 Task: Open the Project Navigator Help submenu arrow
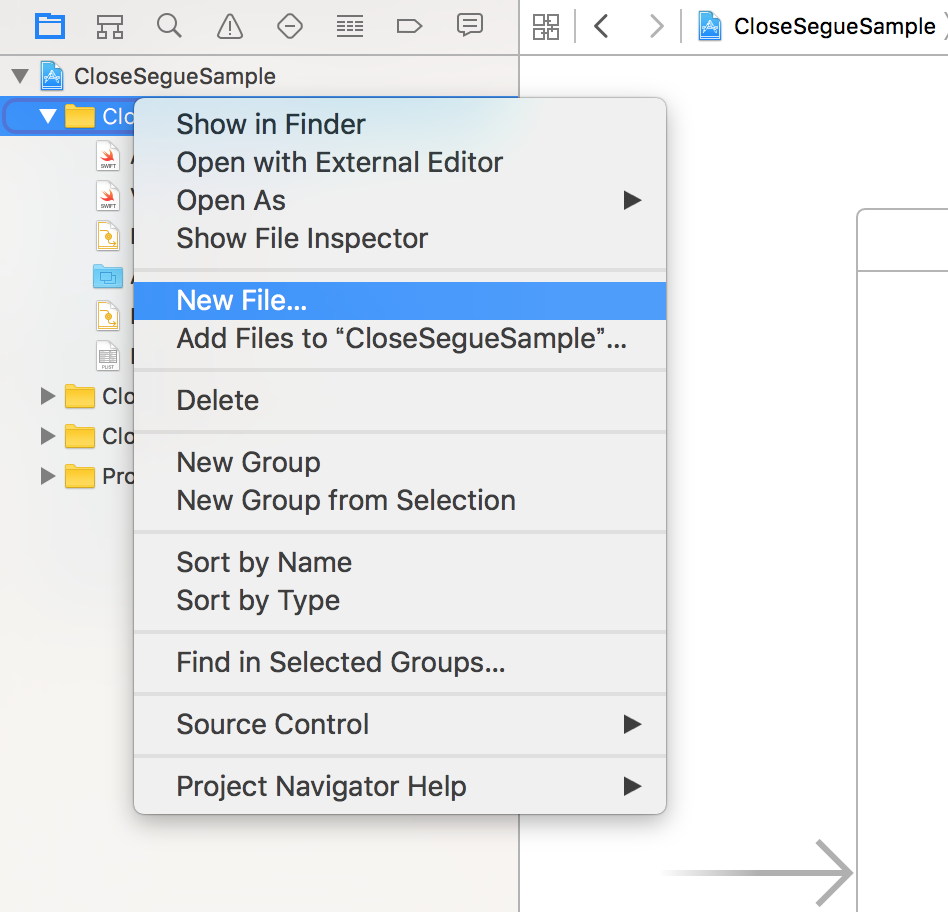pyautogui.click(x=632, y=786)
